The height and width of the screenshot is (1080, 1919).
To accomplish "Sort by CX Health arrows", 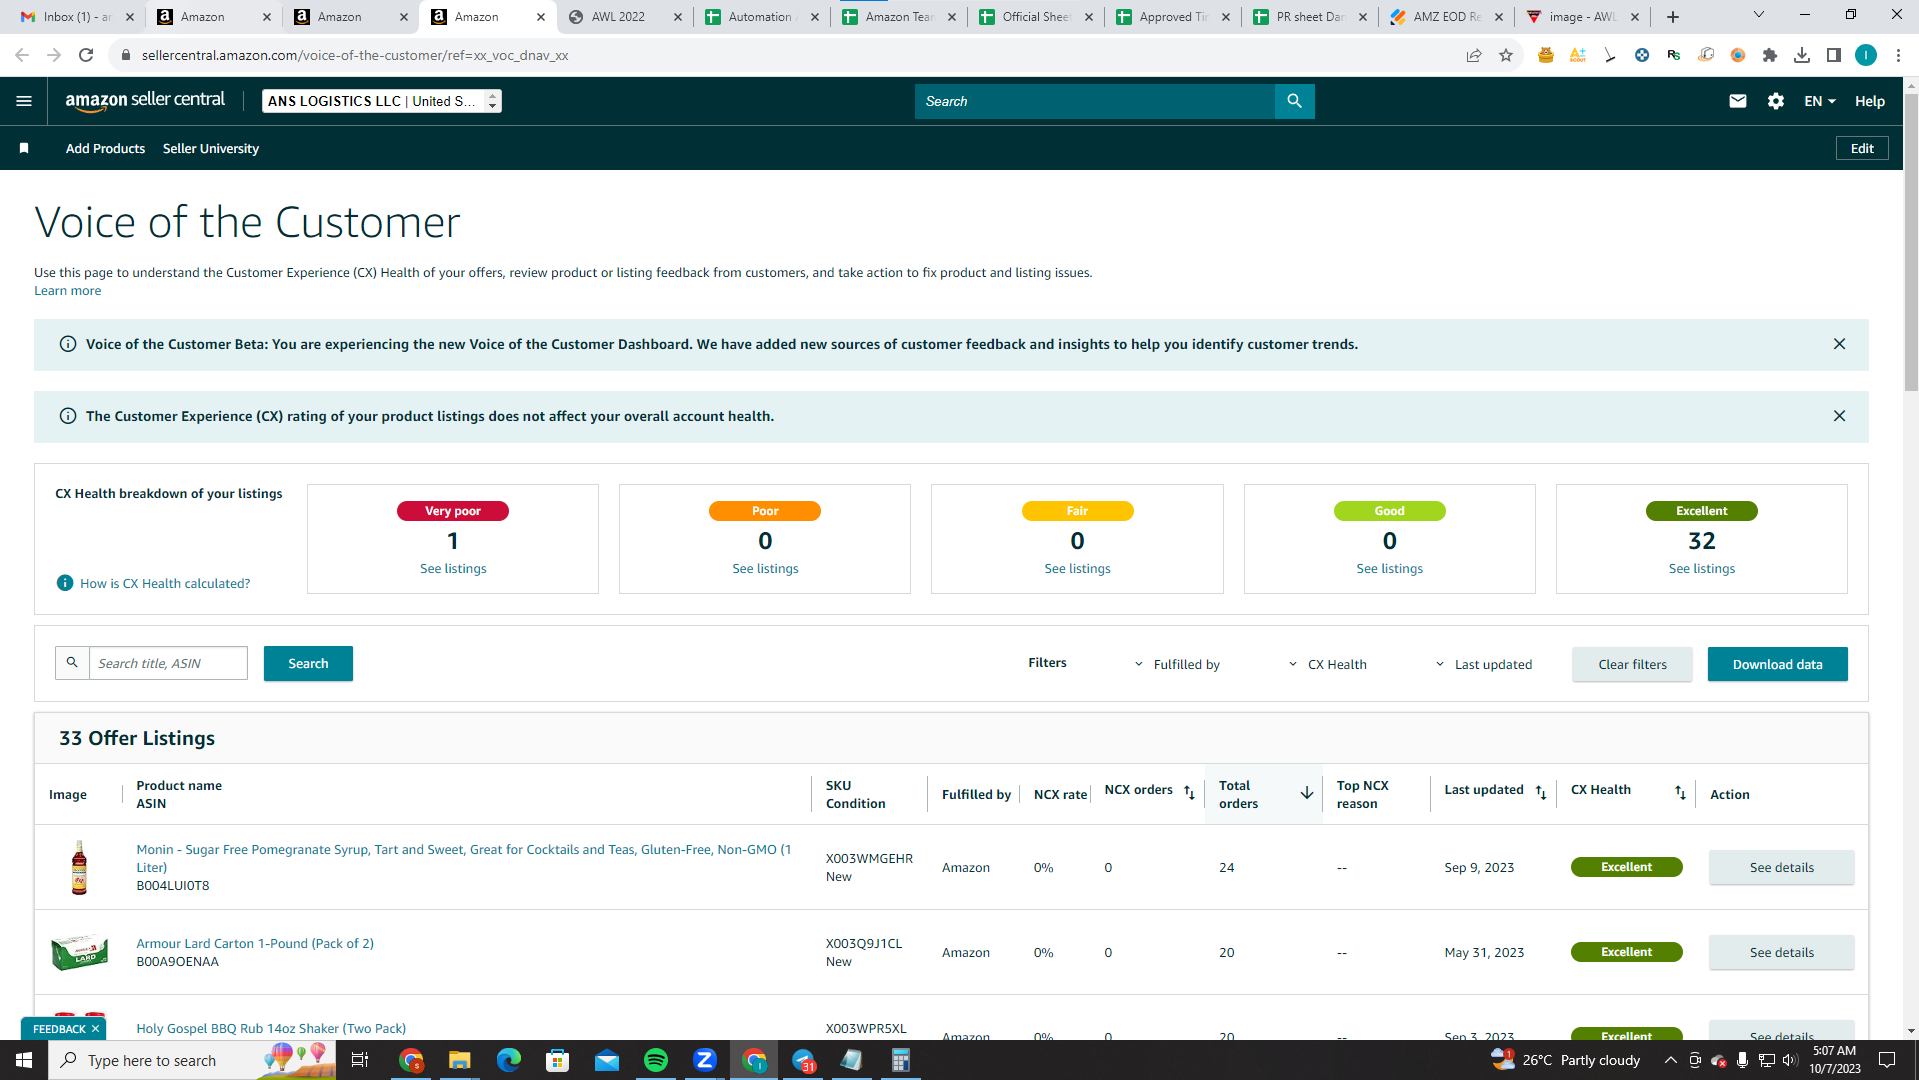I will 1680,792.
